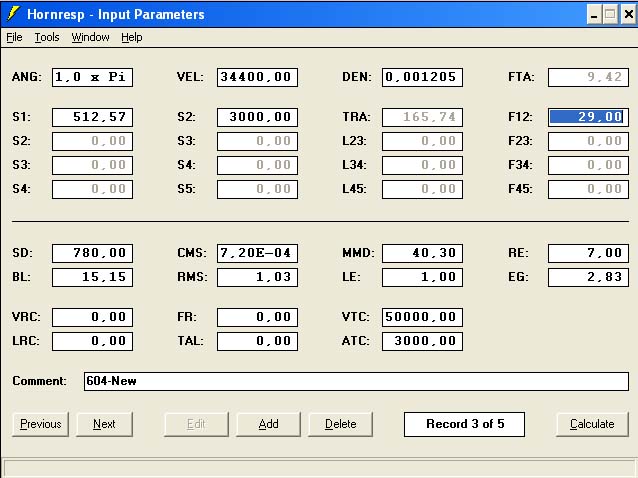Viewport: 638px width, 478px height.
Task: Click the VRC field
Action: (x=92, y=317)
